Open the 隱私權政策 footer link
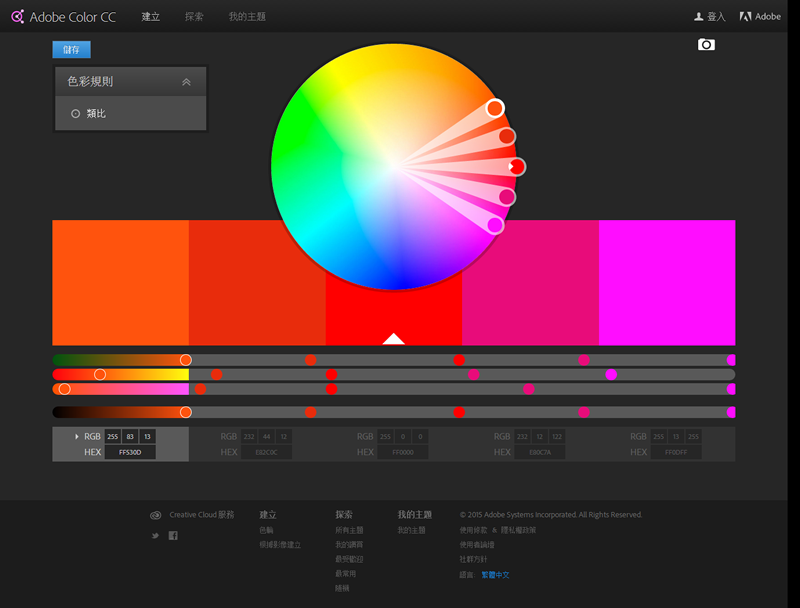The image size is (800, 608). [x=518, y=530]
